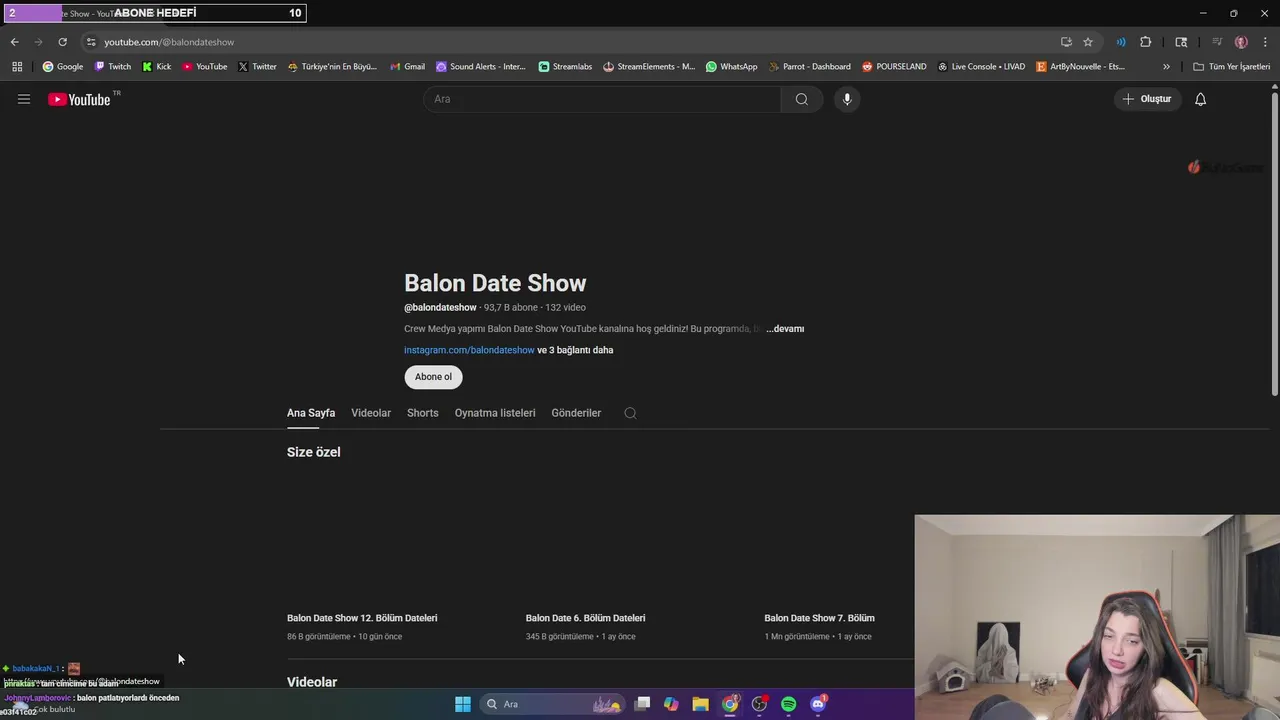Screen dimensions: 1280x720
Task: Click the Size özel section heading
Action: tap(314, 452)
